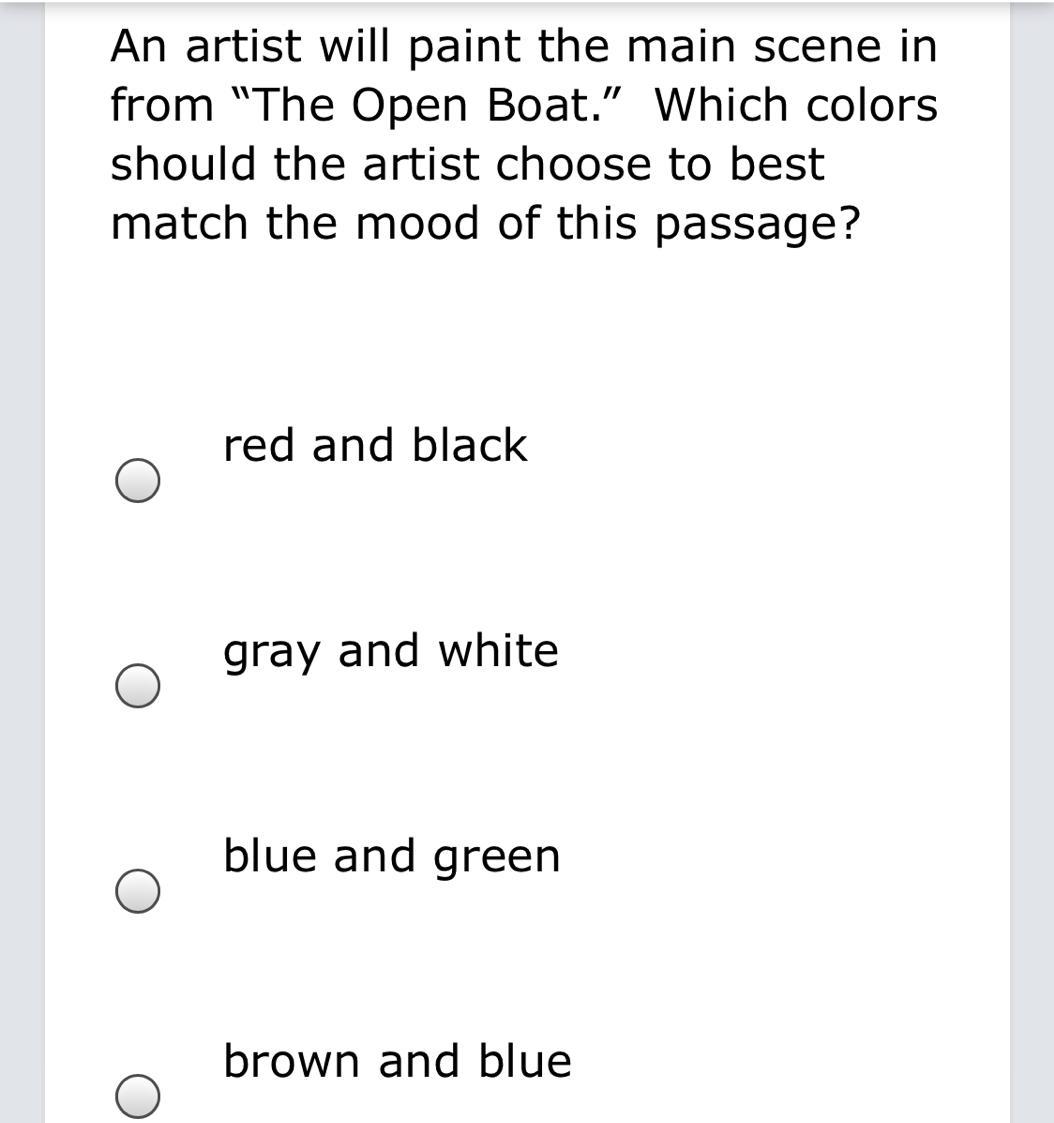Tap the "brown and blue" answer text

(x=397, y=1061)
